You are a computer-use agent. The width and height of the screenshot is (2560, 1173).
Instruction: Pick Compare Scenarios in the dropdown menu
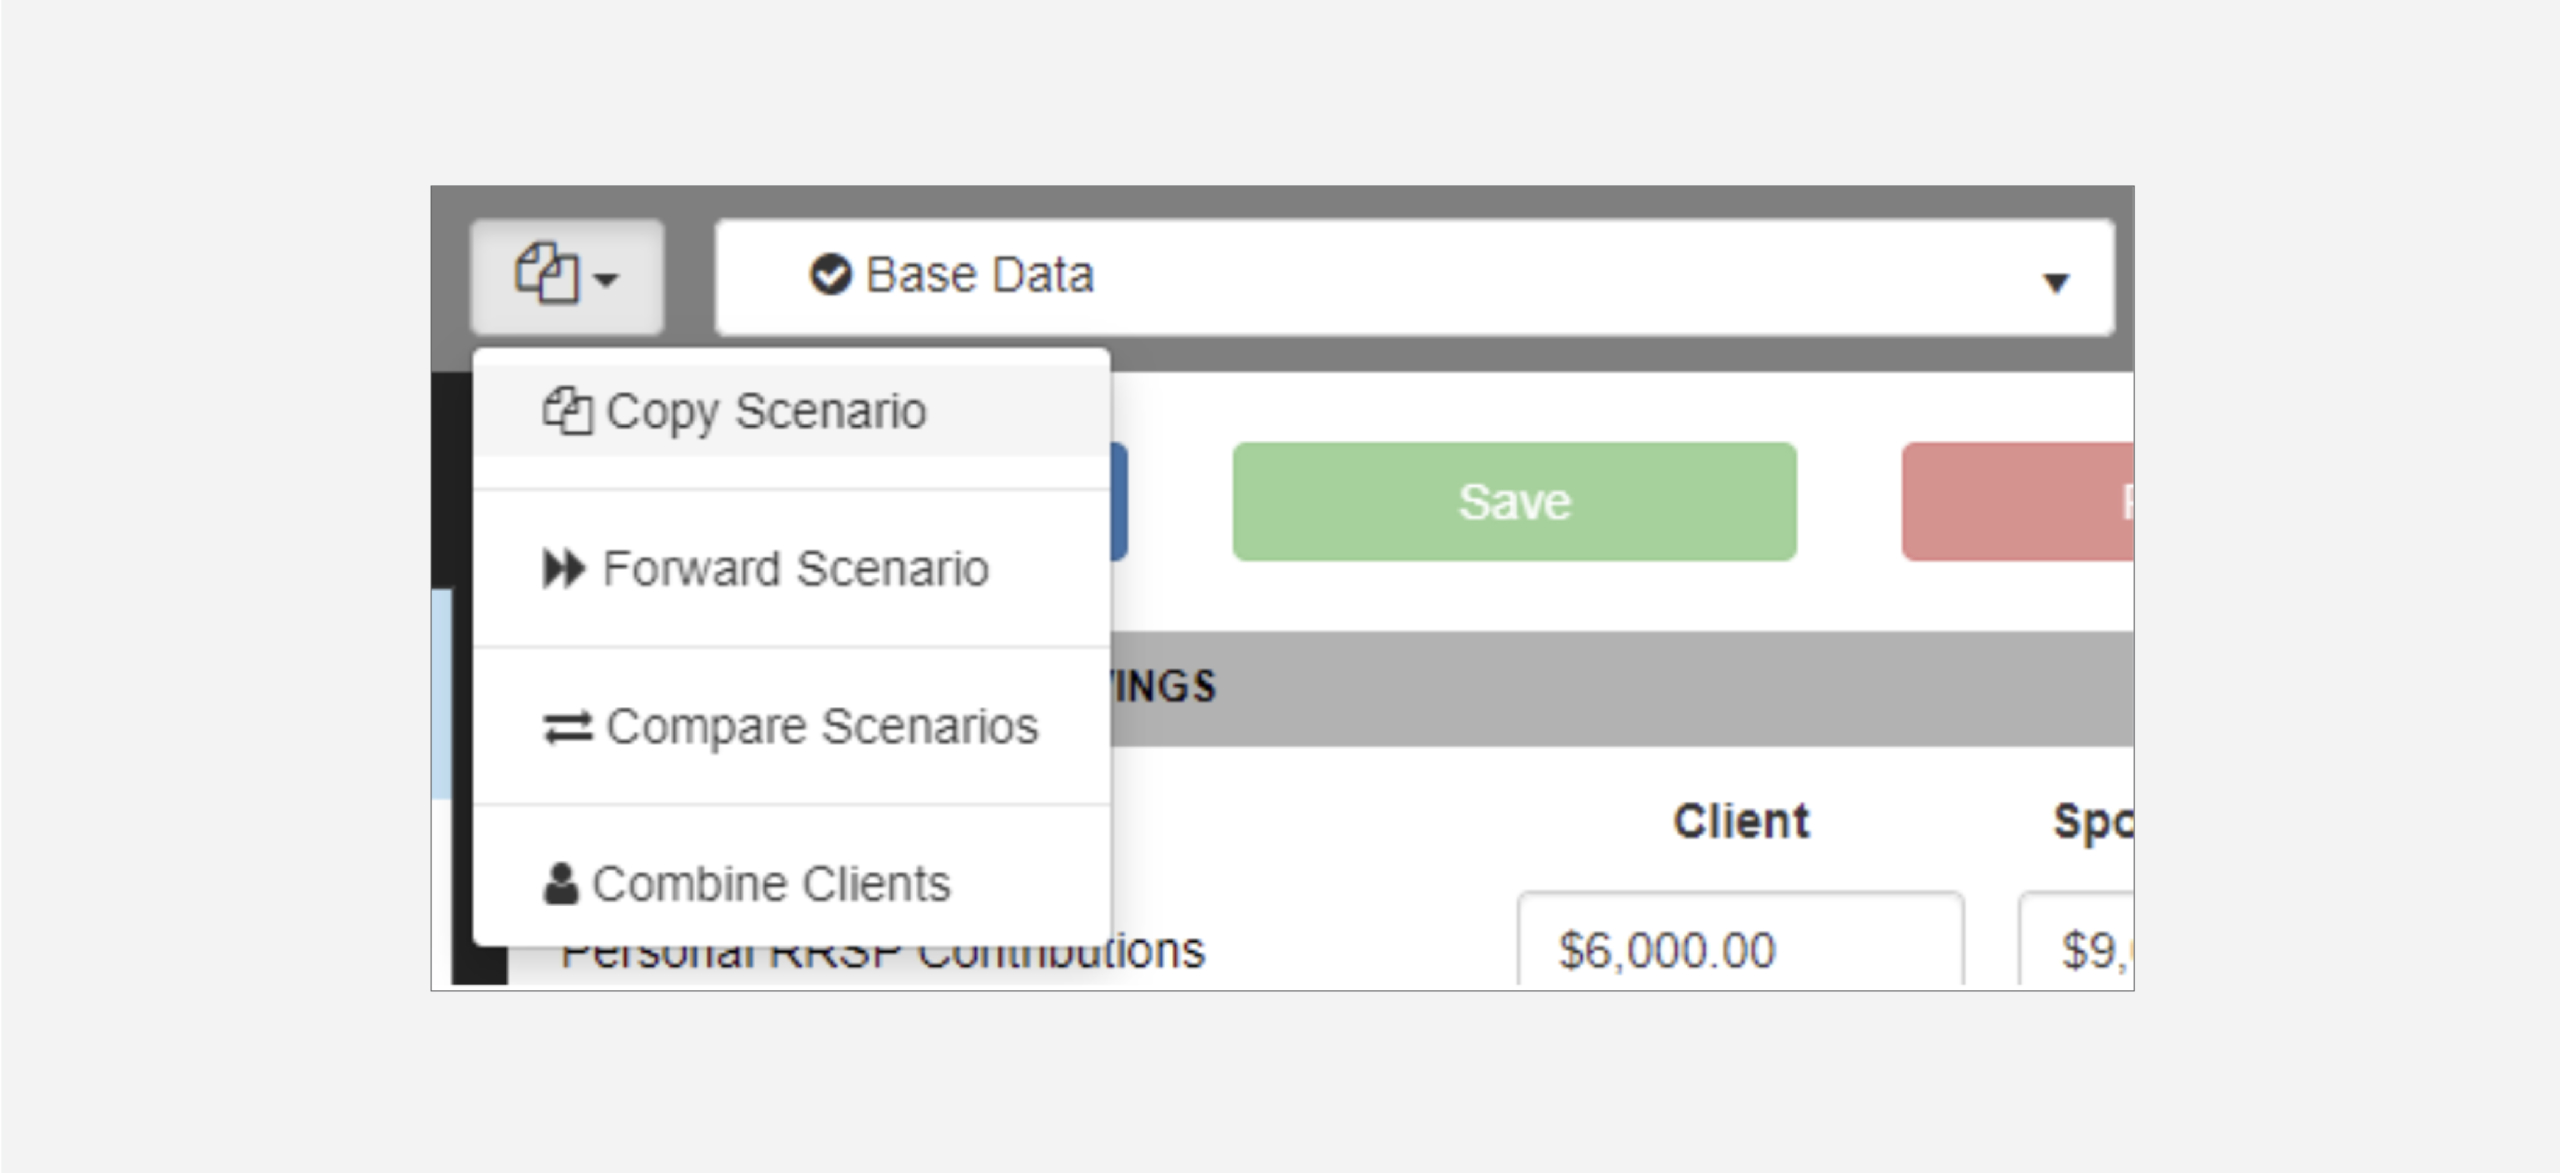pyautogui.click(x=822, y=726)
